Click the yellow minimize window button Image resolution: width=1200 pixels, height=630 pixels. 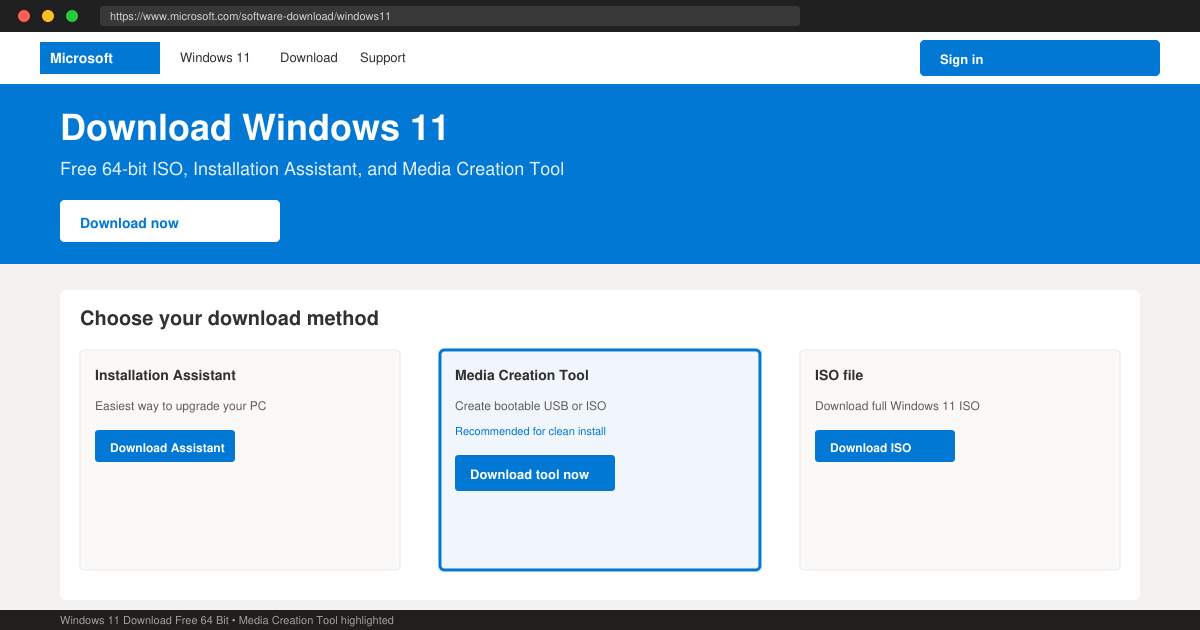tap(48, 16)
